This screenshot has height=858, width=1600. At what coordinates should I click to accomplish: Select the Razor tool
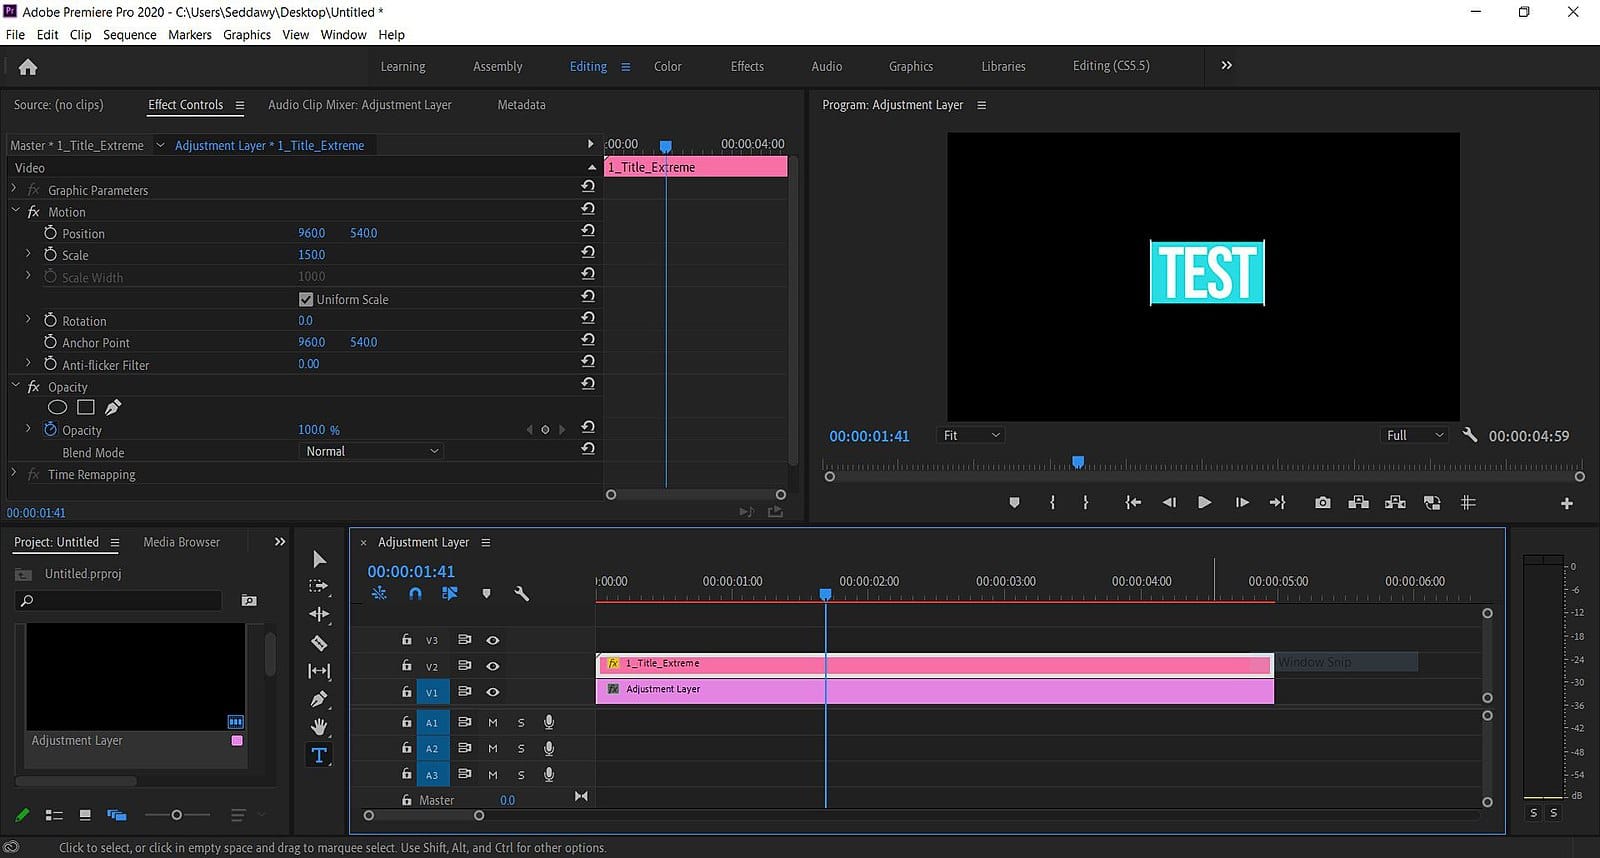tap(319, 643)
